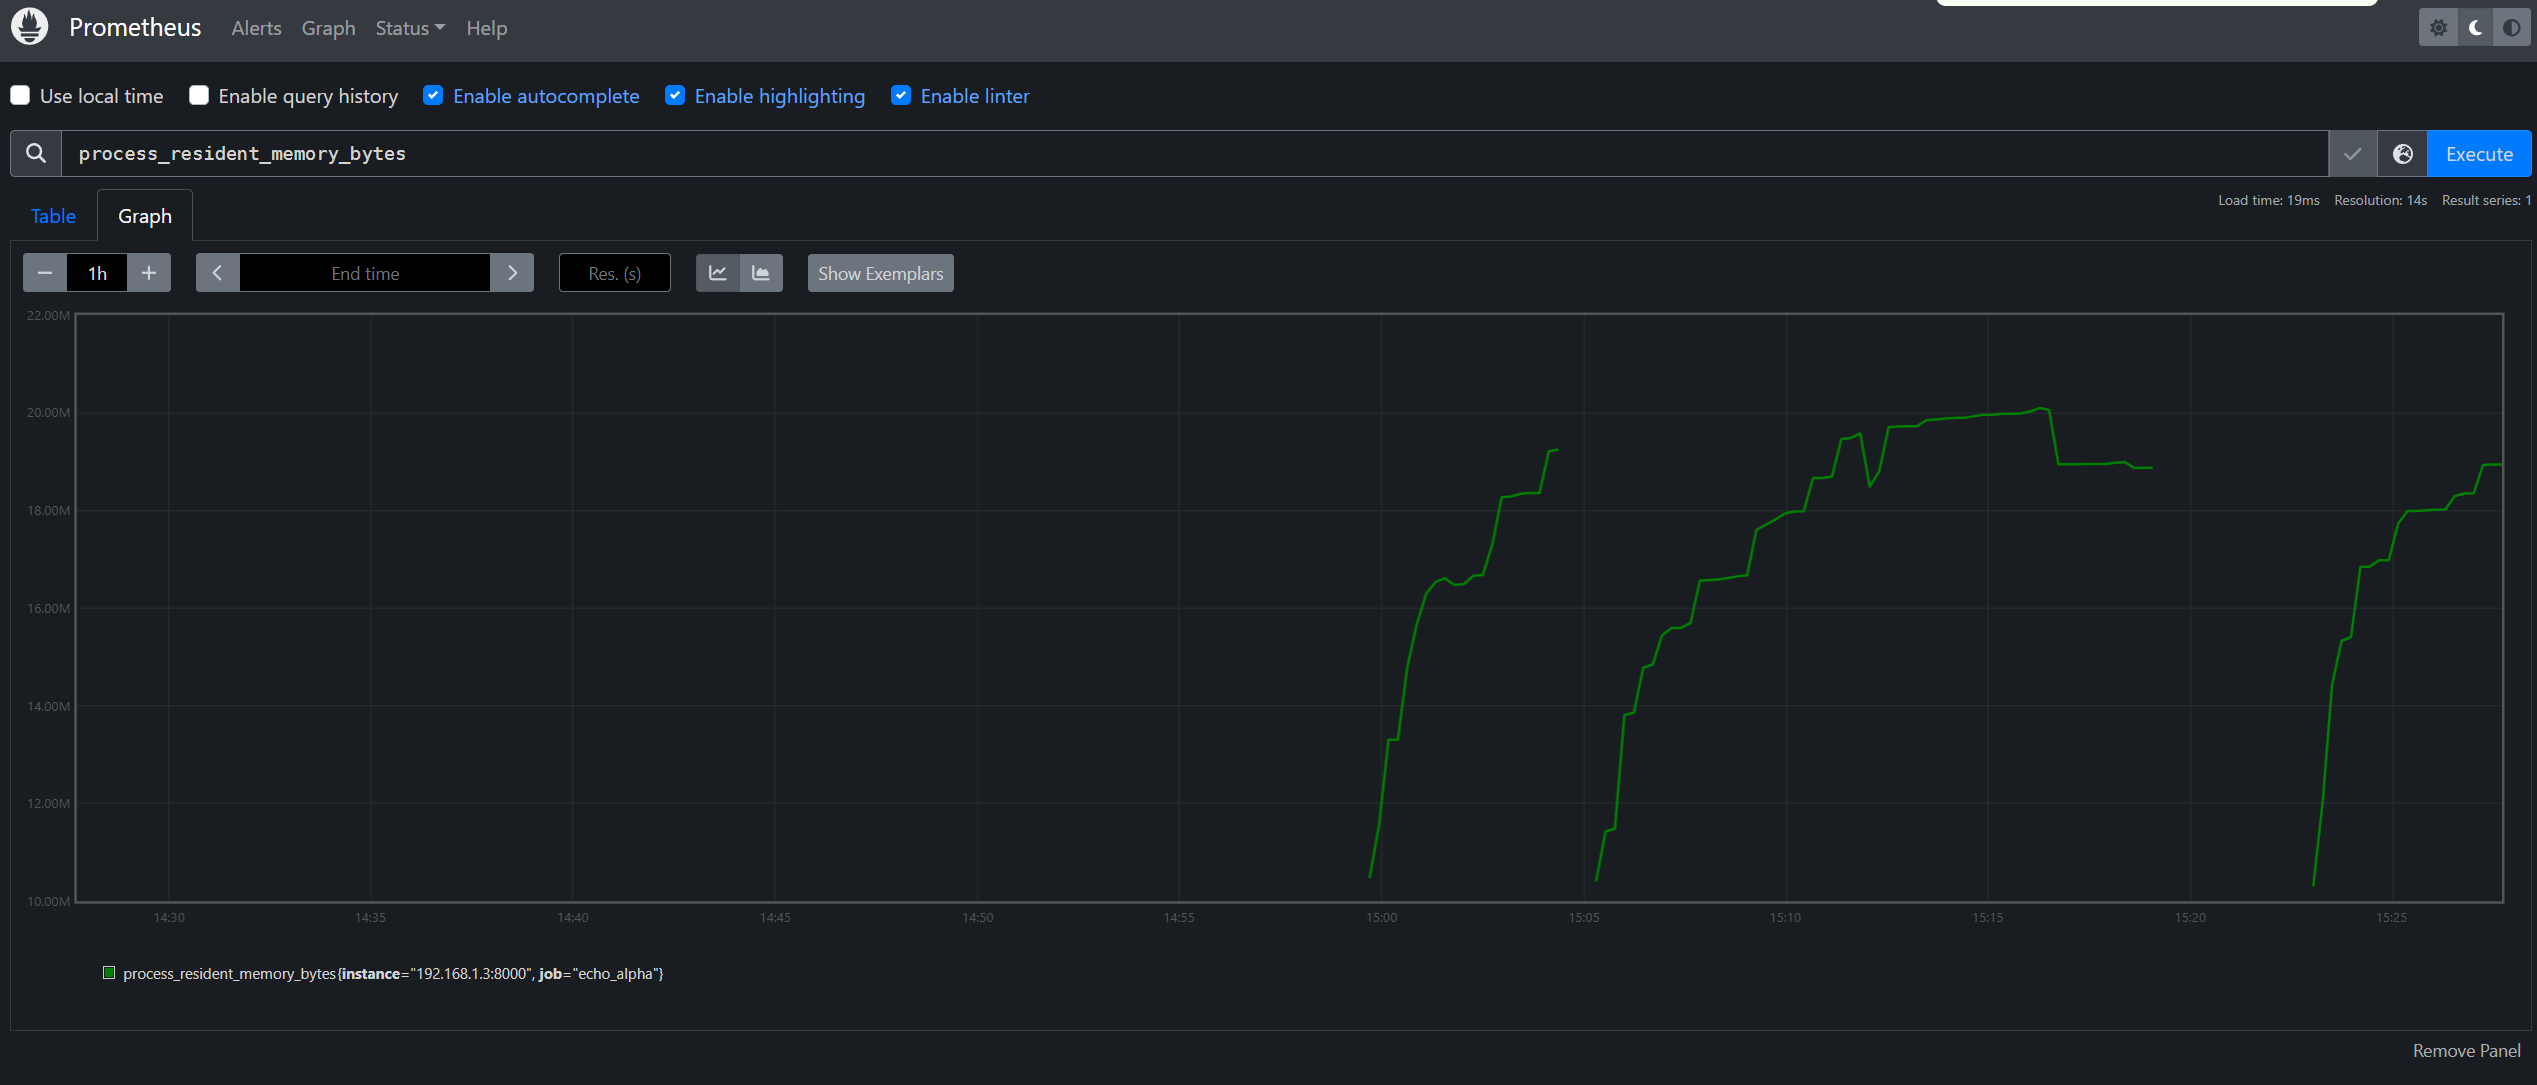Enable Use local time checkbox
Viewport: 2537px width, 1085px height.
click(x=20, y=95)
